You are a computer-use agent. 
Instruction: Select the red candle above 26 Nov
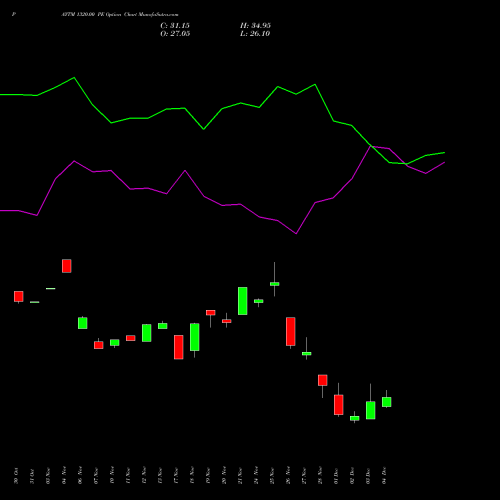click(x=291, y=331)
